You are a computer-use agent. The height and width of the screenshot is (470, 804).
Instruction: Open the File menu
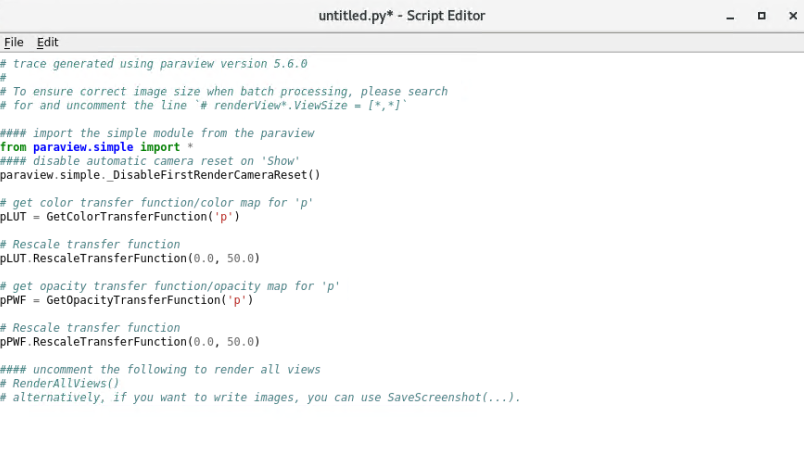tap(13, 42)
